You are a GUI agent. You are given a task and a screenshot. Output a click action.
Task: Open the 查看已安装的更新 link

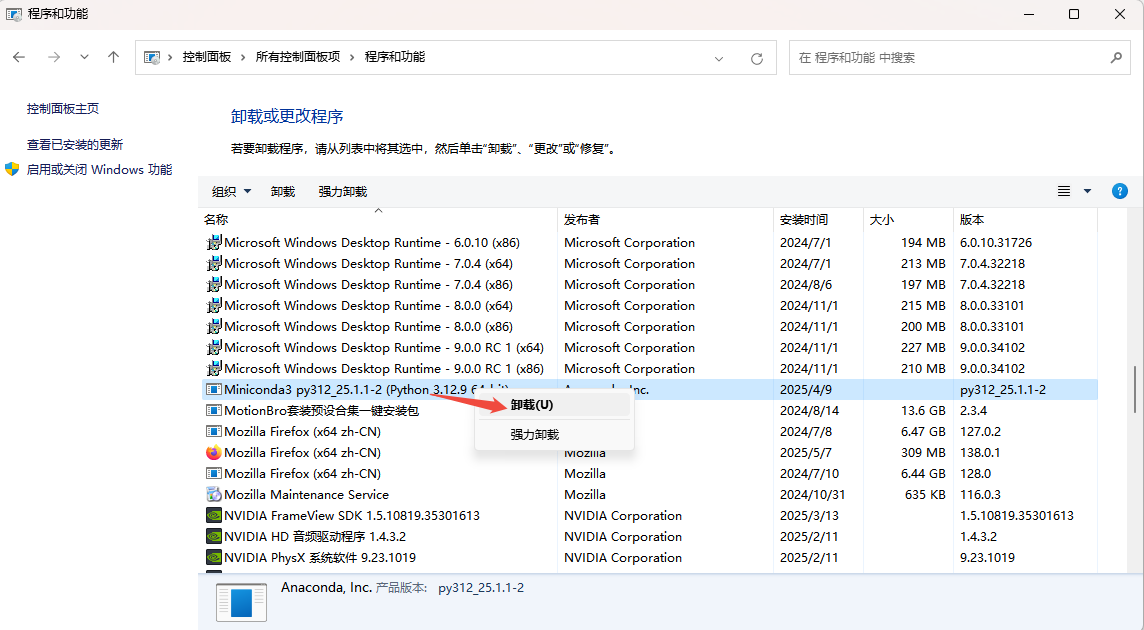click(75, 145)
